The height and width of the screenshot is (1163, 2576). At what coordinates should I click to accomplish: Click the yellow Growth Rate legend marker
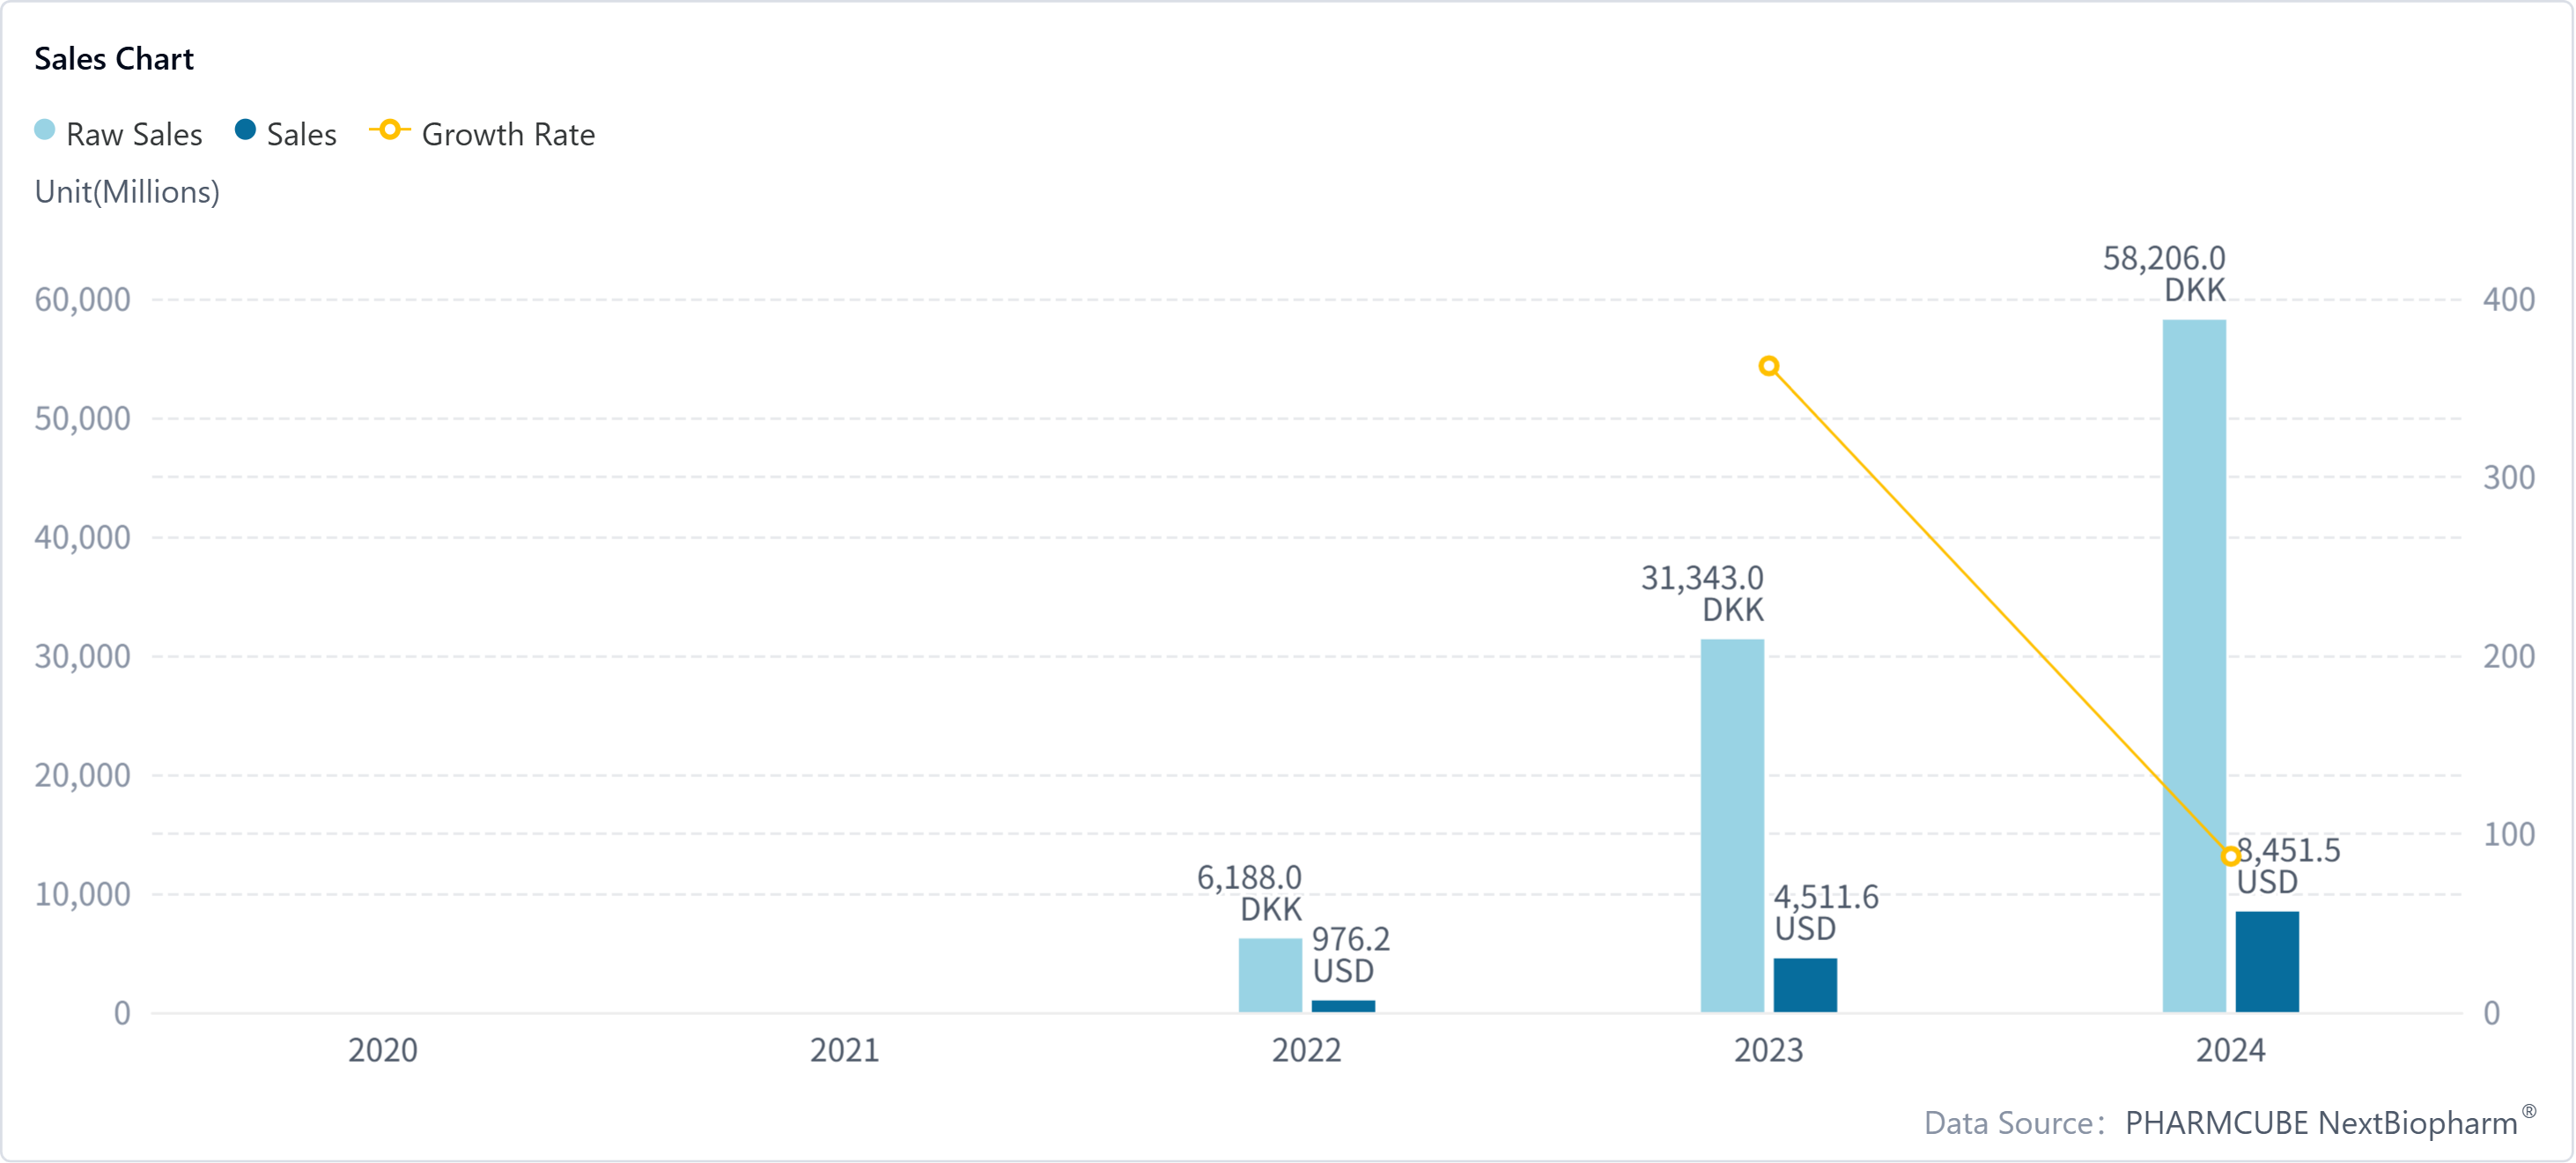pyautogui.click(x=390, y=130)
